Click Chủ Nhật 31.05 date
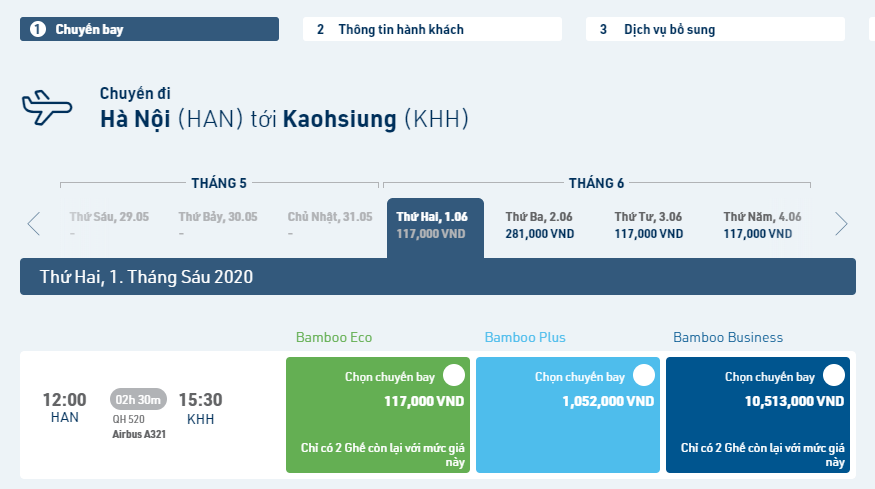 click(329, 224)
